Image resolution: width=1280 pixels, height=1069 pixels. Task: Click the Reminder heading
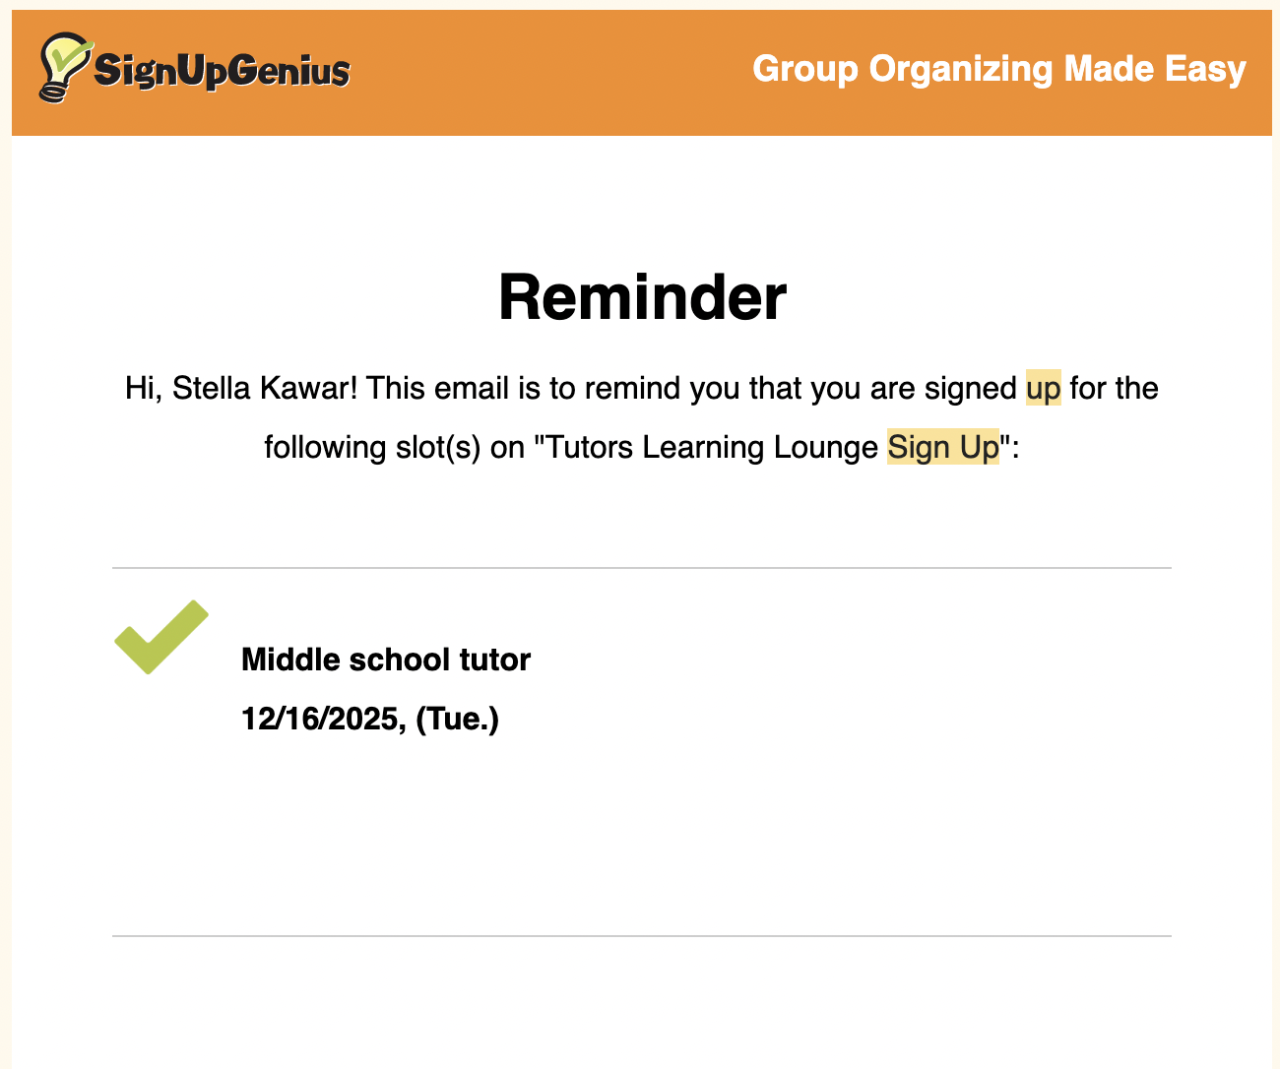click(x=642, y=298)
